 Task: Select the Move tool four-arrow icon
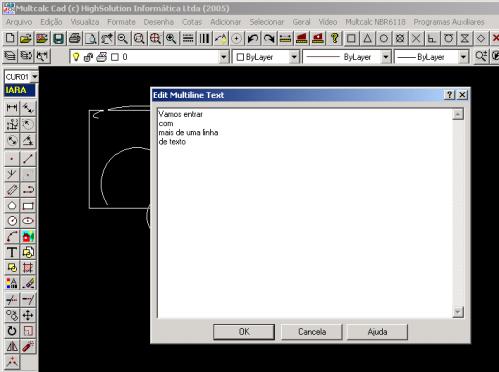(28, 315)
